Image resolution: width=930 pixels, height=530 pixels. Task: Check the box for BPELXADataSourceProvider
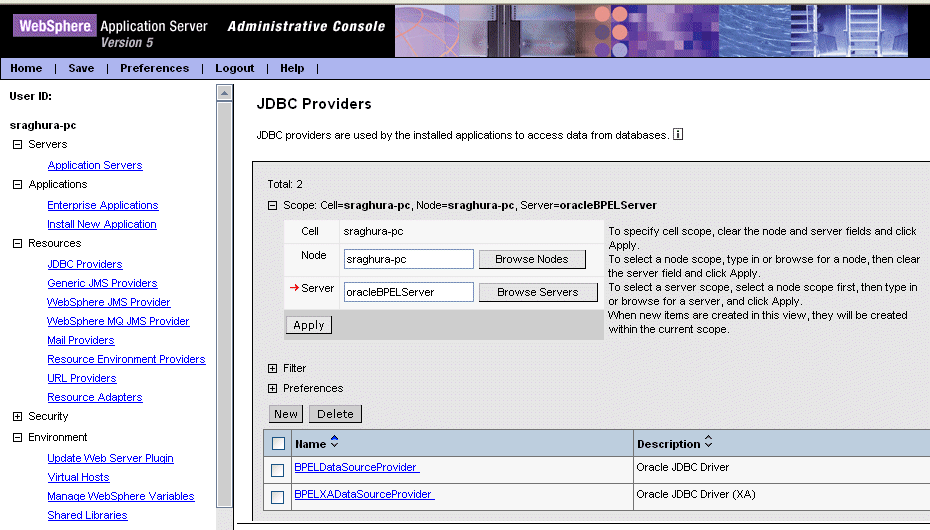pyautogui.click(x=277, y=497)
